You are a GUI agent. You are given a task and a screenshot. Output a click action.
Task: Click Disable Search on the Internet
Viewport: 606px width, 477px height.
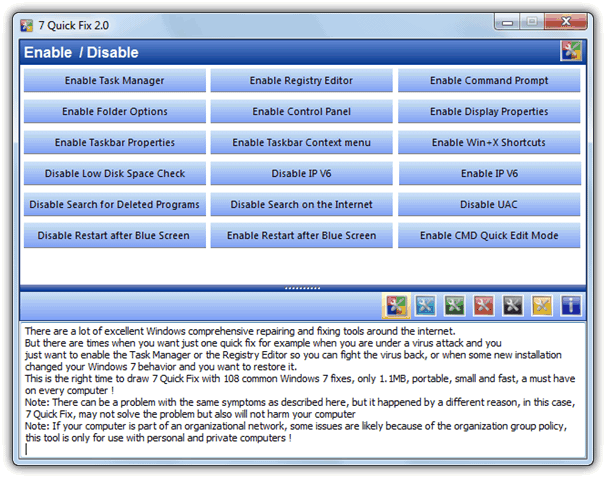(x=301, y=204)
